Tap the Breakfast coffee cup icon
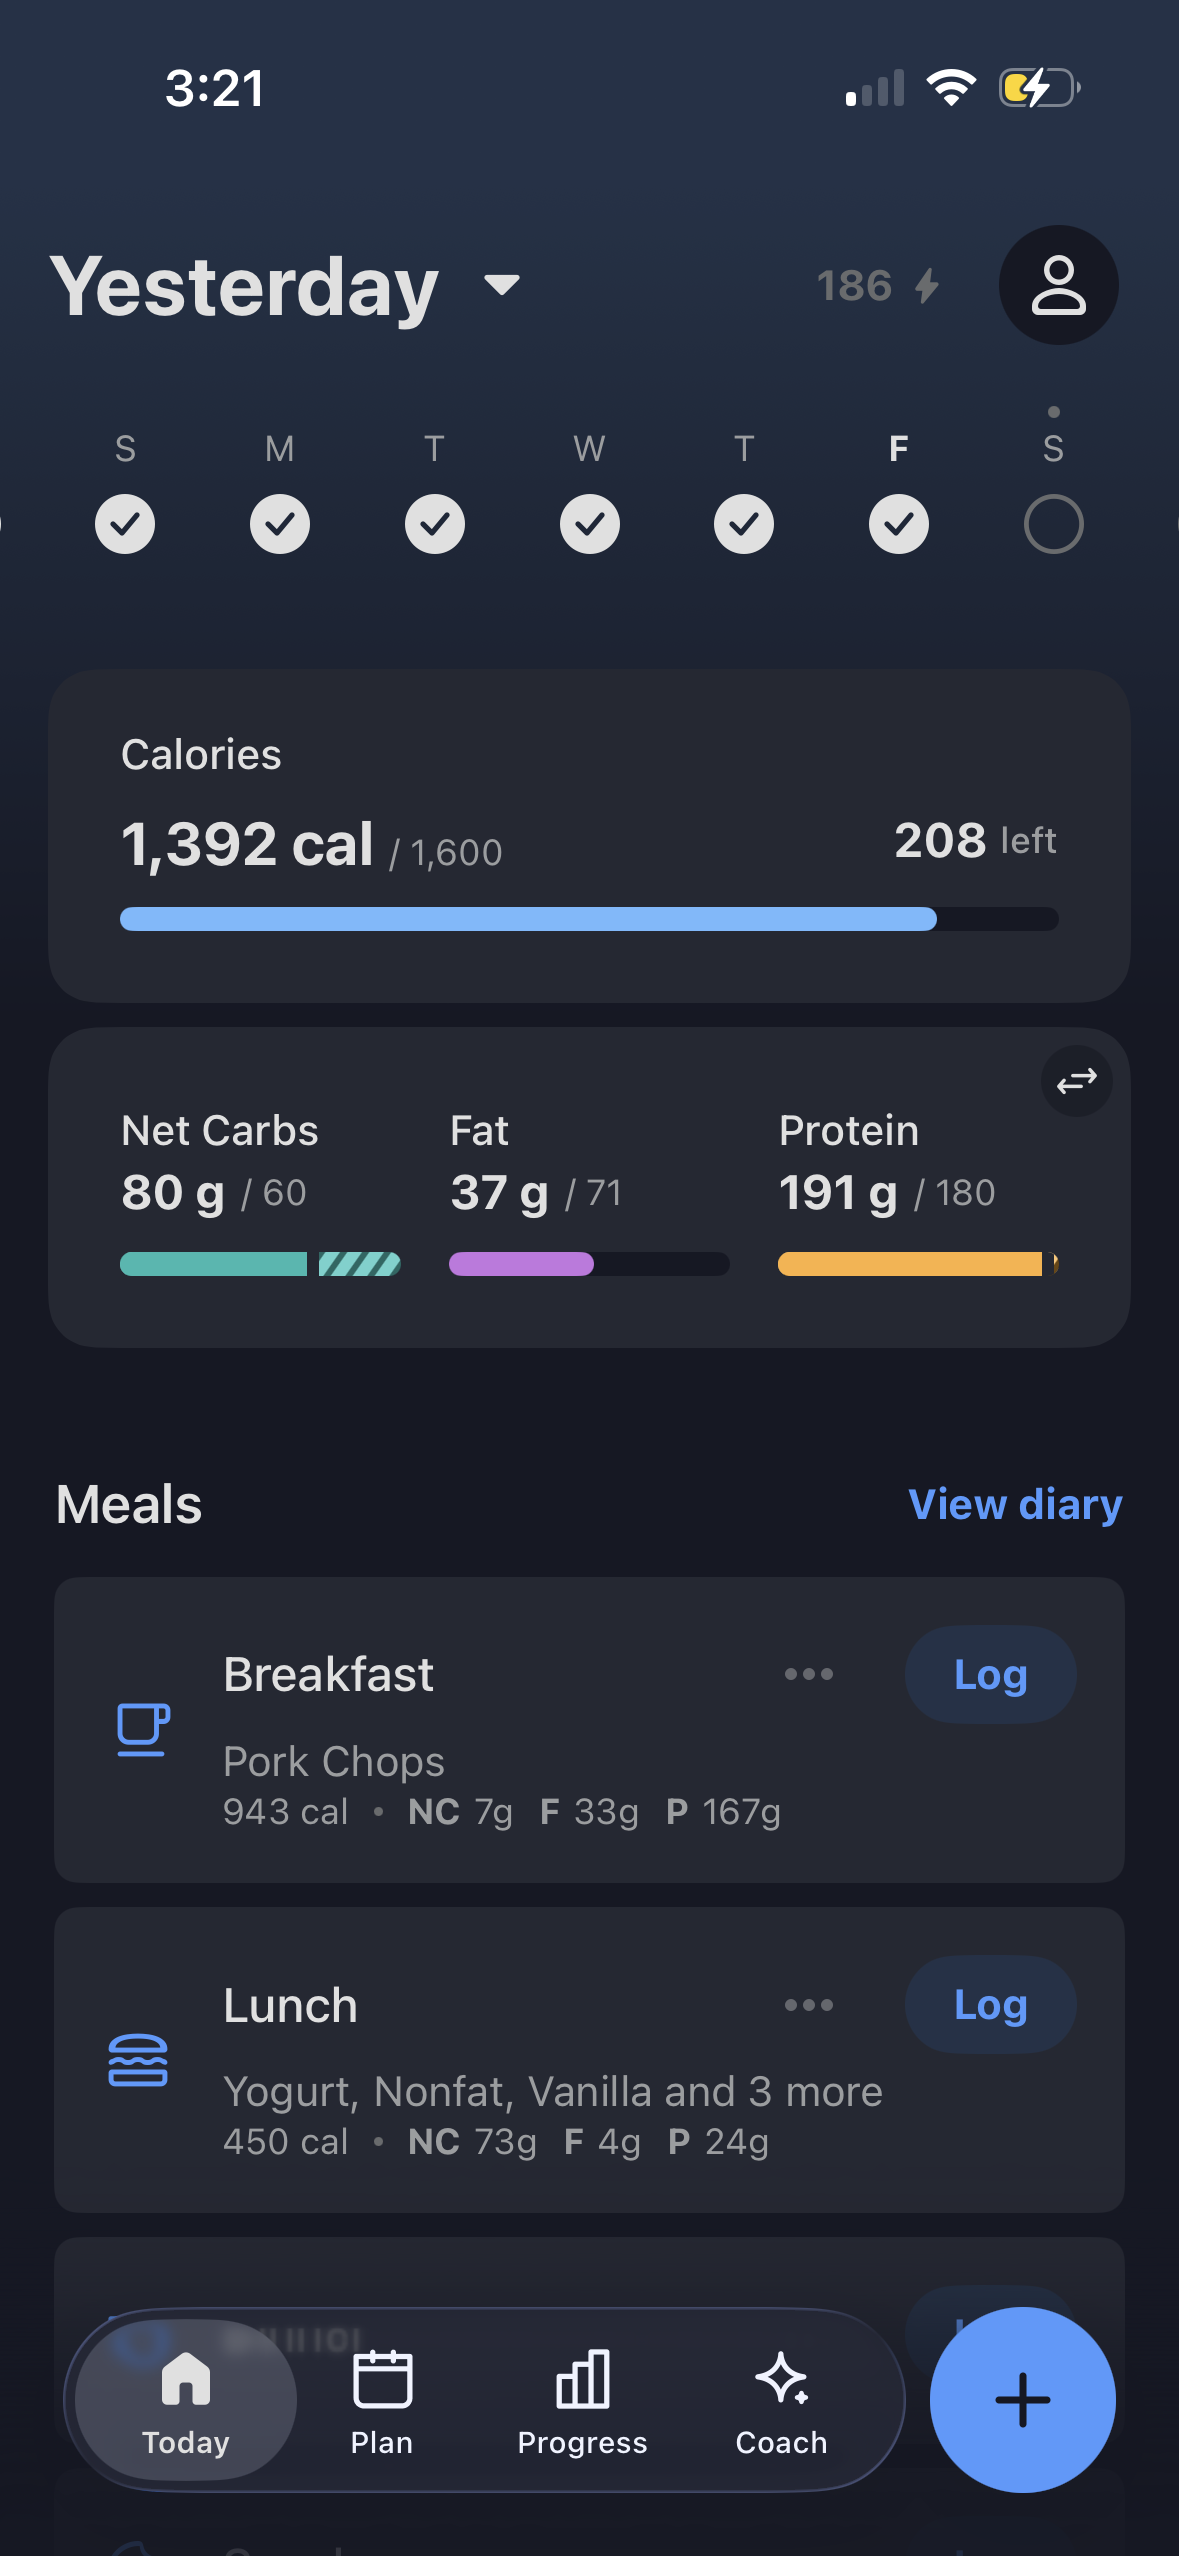Screen dimensions: 1179x2556 point(143,1729)
